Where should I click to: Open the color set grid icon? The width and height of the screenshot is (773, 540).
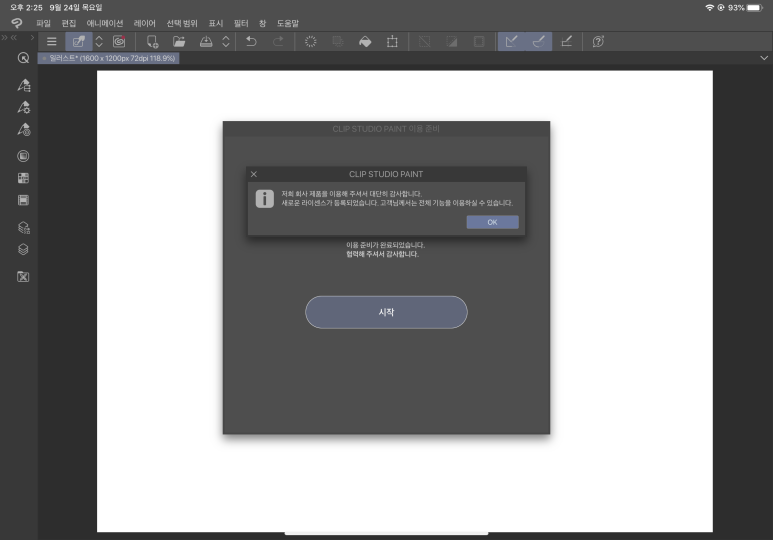pos(23,178)
